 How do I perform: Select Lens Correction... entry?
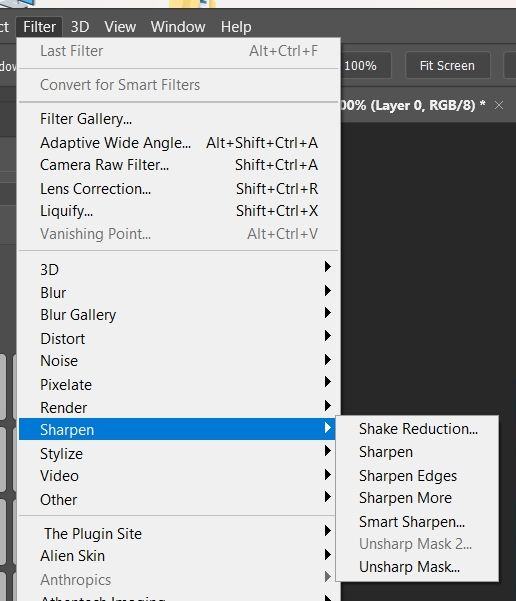(x=179, y=189)
